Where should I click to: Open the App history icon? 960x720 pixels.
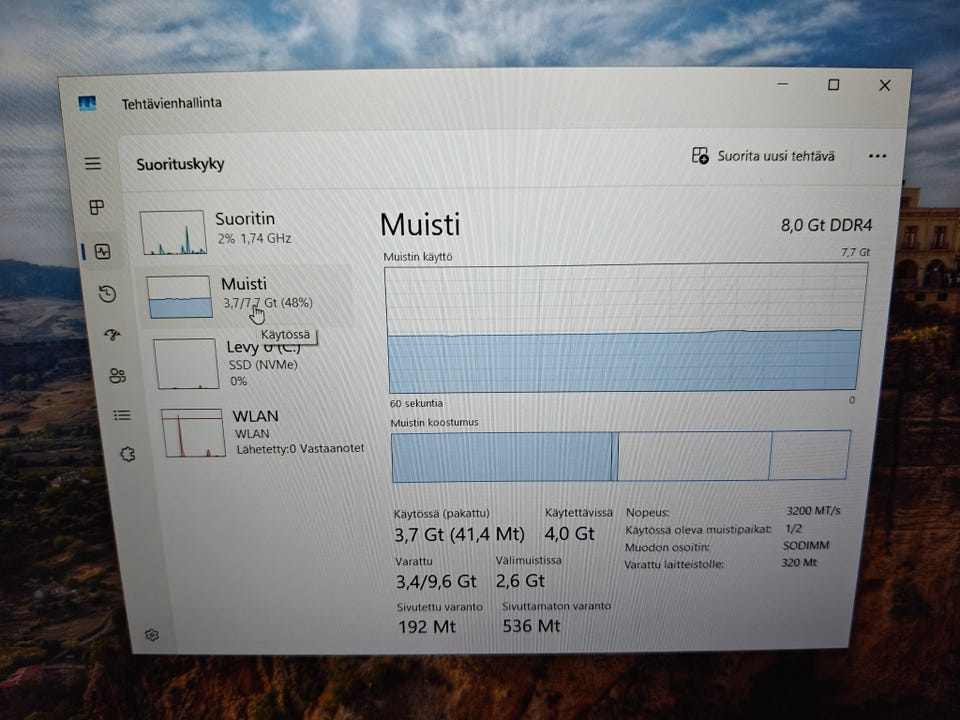click(x=107, y=294)
